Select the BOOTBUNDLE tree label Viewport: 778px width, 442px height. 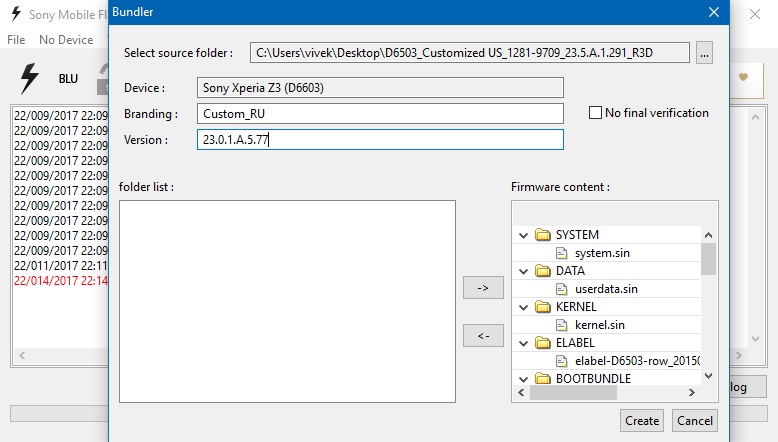(x=593, y=379)
